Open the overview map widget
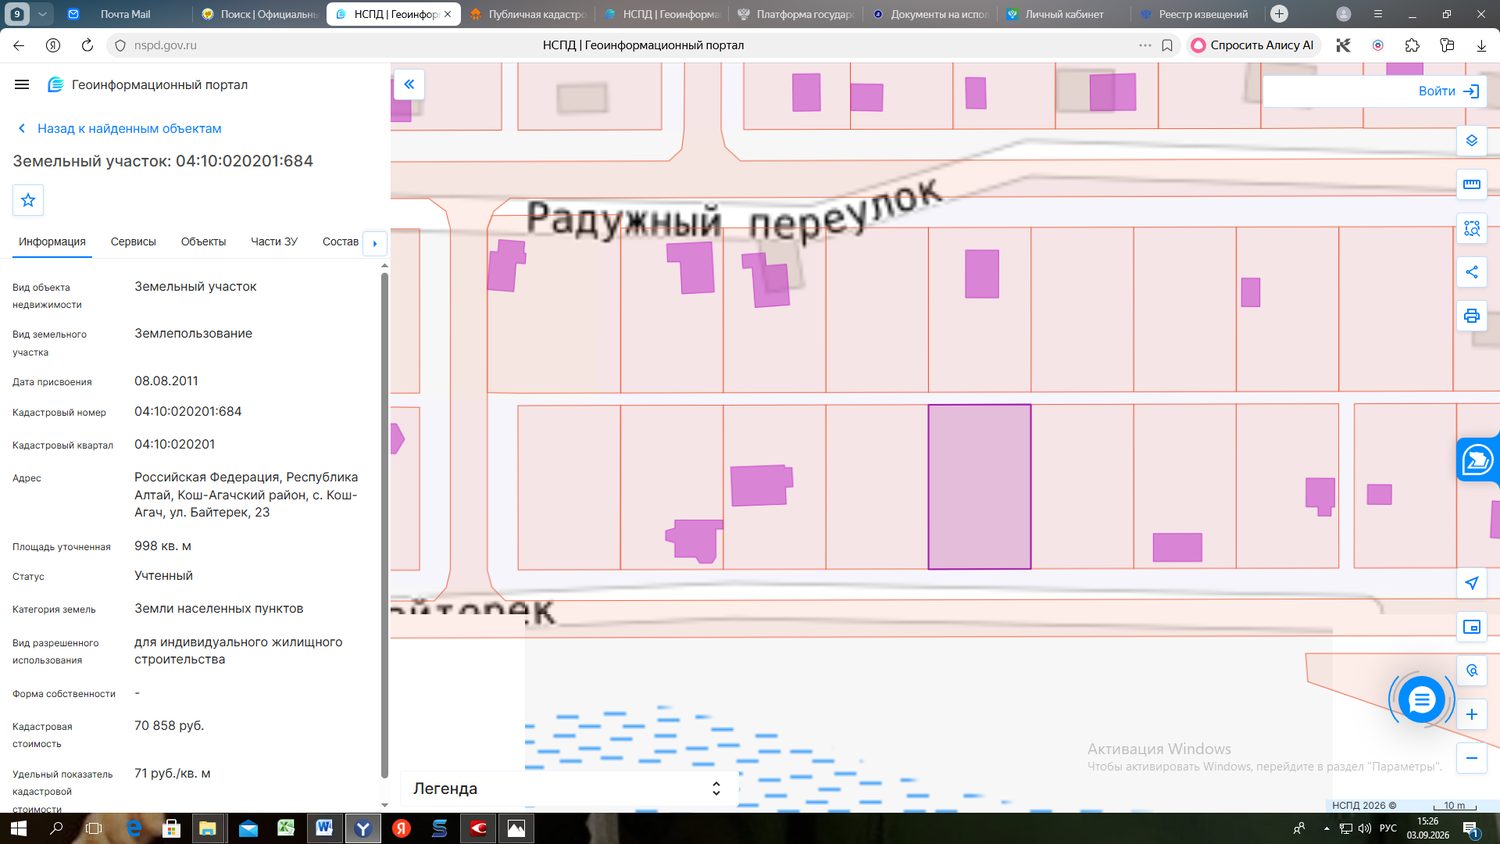Viewport: 1500px width, 844px height. pos(1471,627)
